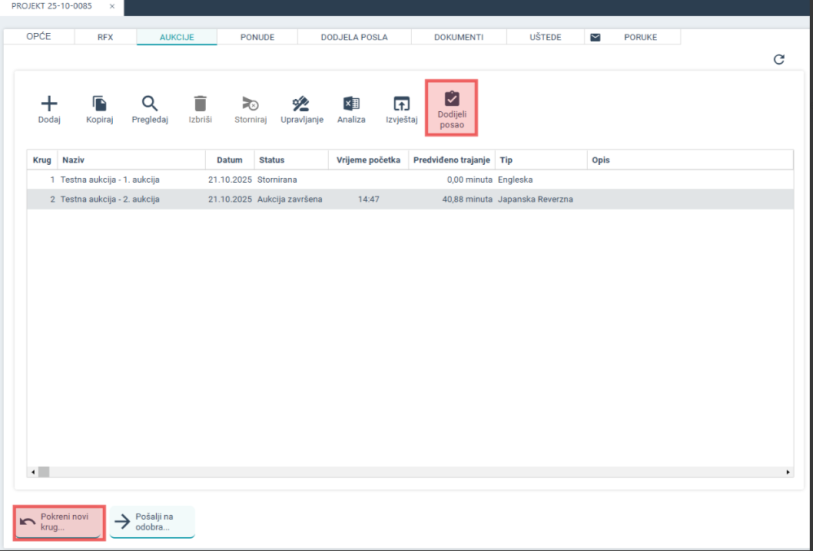813x551 pixels.
Task: Select the PORUKE tab with envelope
Action: coord(630,37)
